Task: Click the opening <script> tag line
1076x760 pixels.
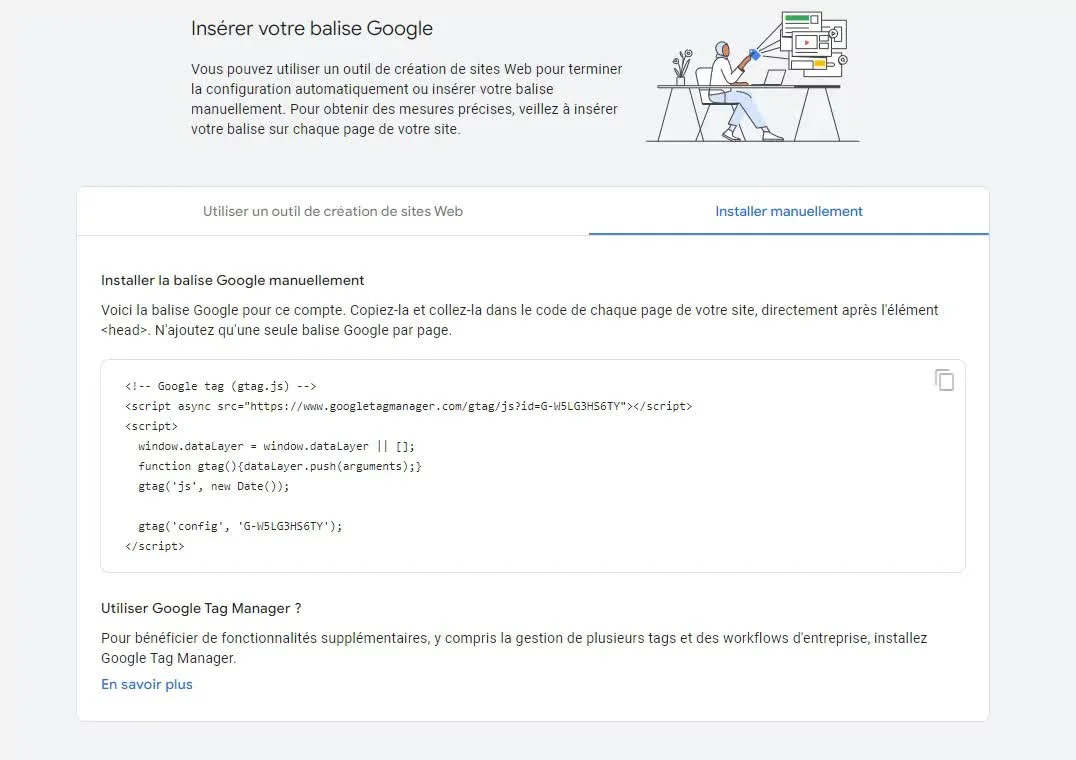Action: pos(152,426)
